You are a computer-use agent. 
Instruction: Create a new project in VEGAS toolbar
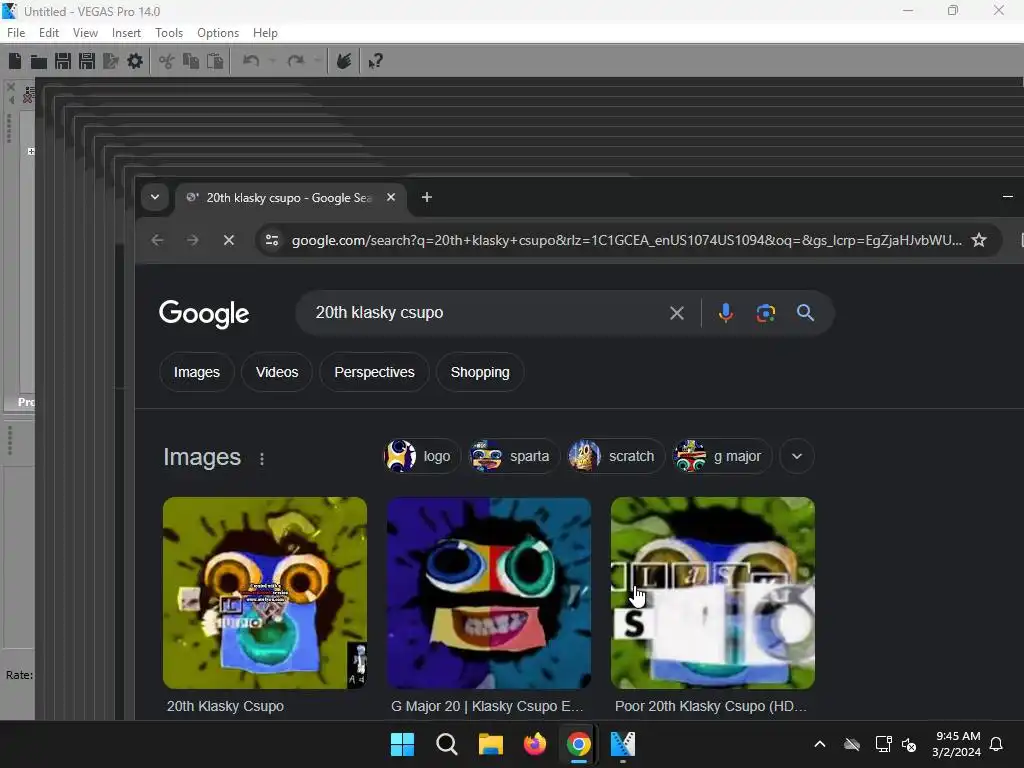[14, 61]
